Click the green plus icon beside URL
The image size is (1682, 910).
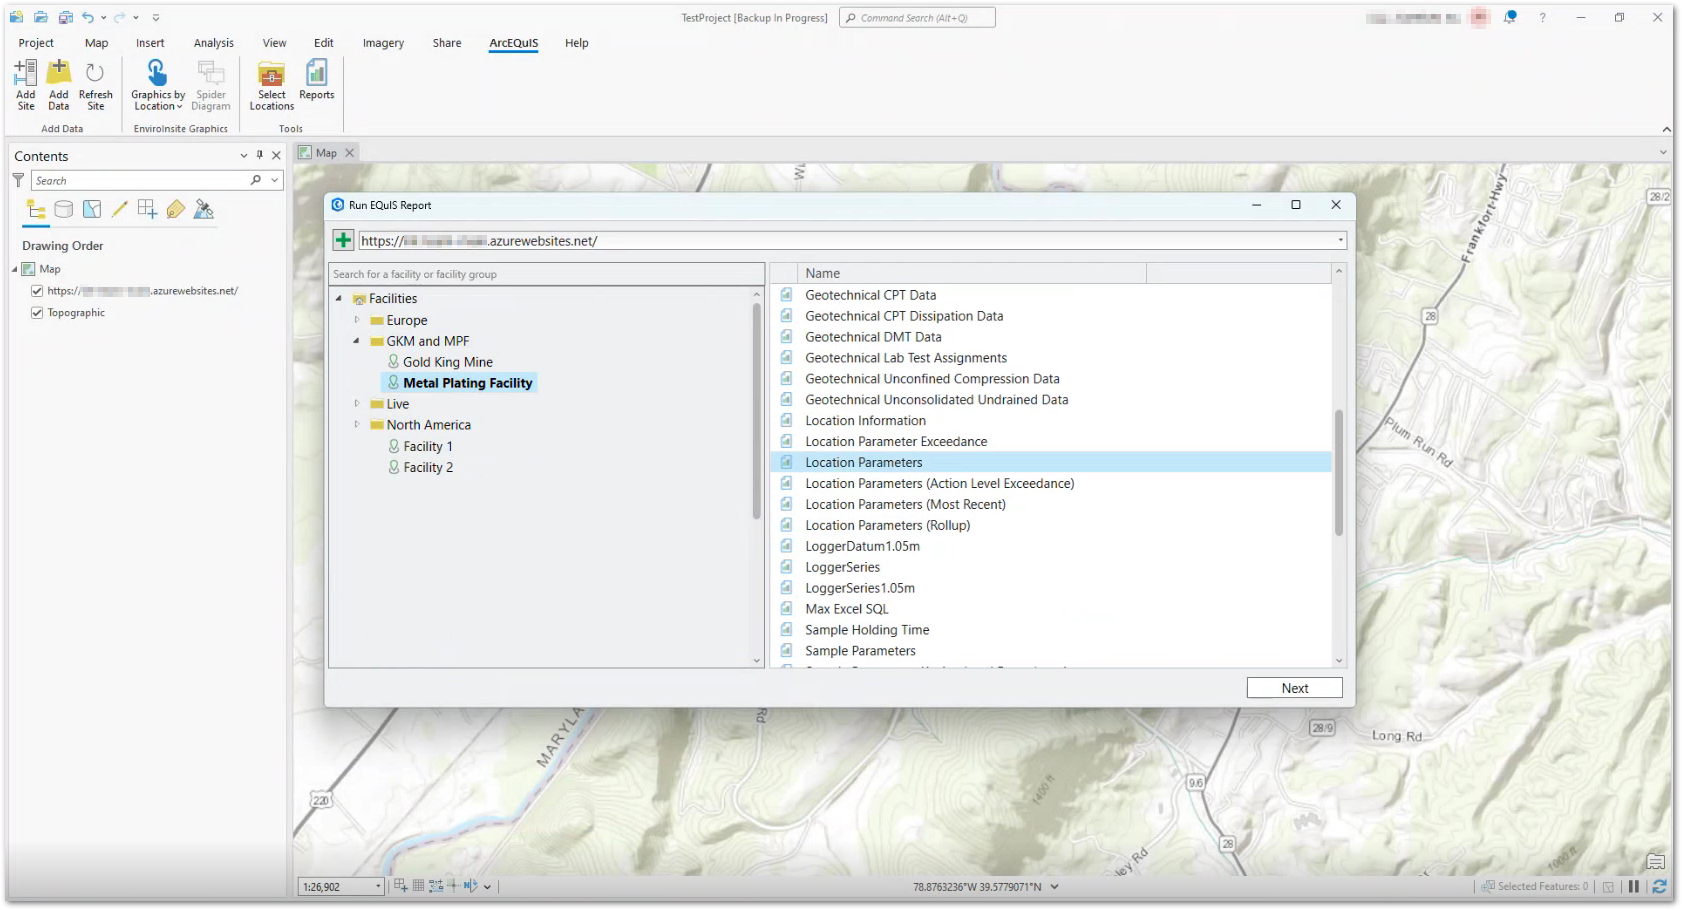tap(343, 240)
